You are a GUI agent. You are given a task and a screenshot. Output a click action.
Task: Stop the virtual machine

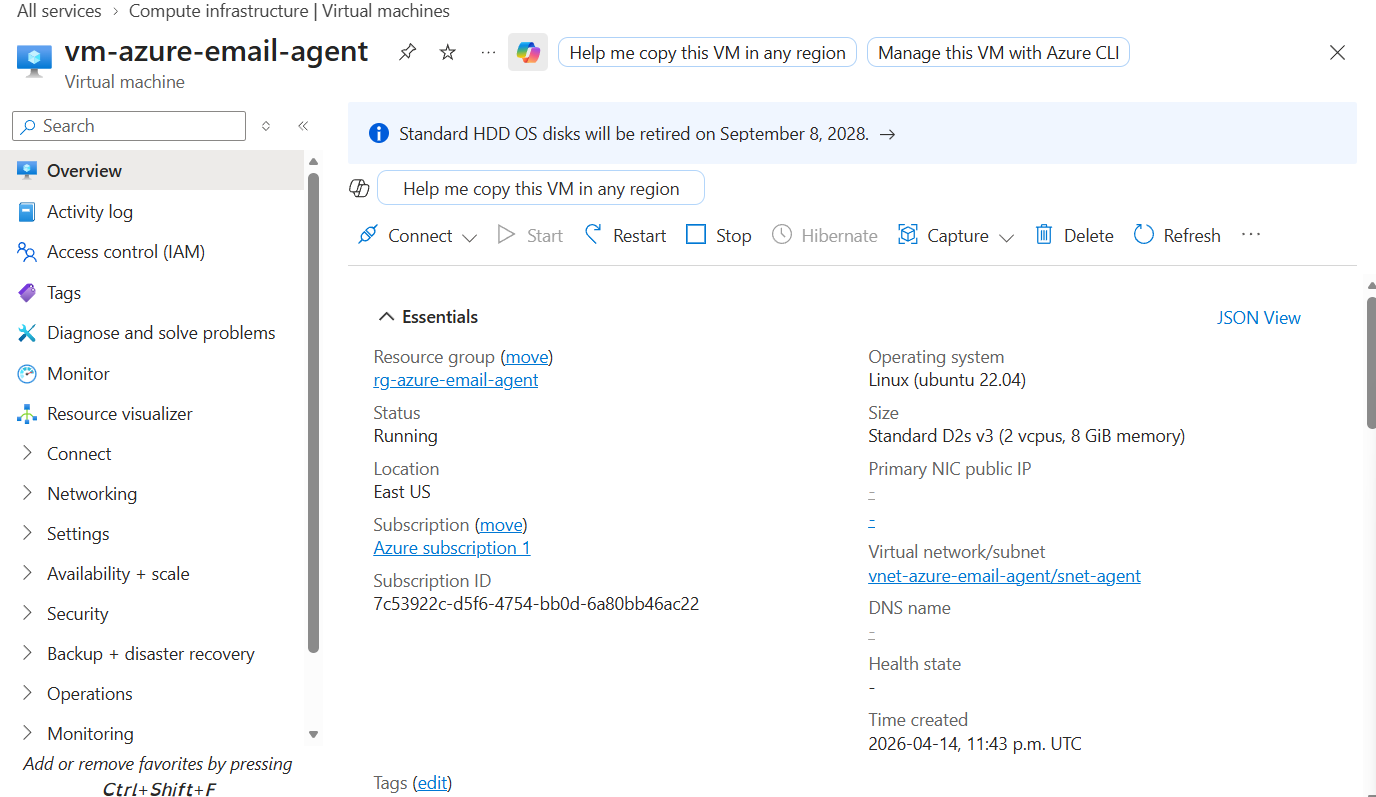719,236
